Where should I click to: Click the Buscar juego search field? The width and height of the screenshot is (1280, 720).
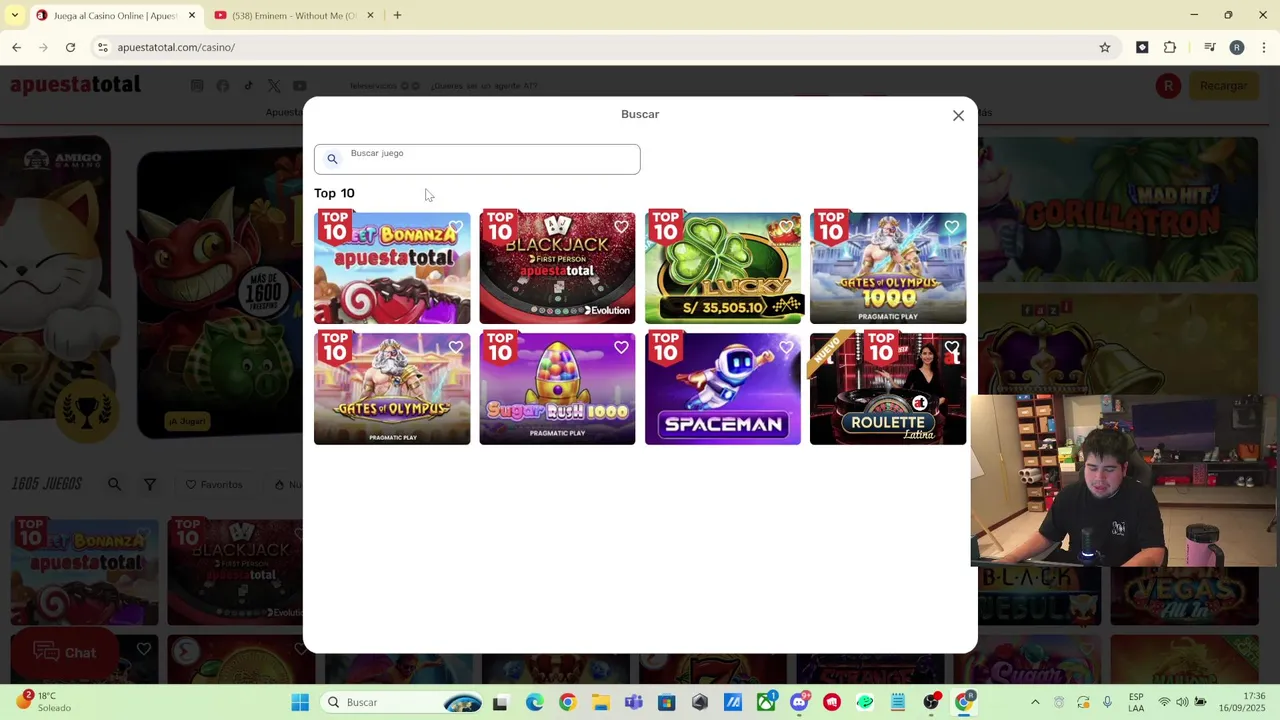pos(477,159)
